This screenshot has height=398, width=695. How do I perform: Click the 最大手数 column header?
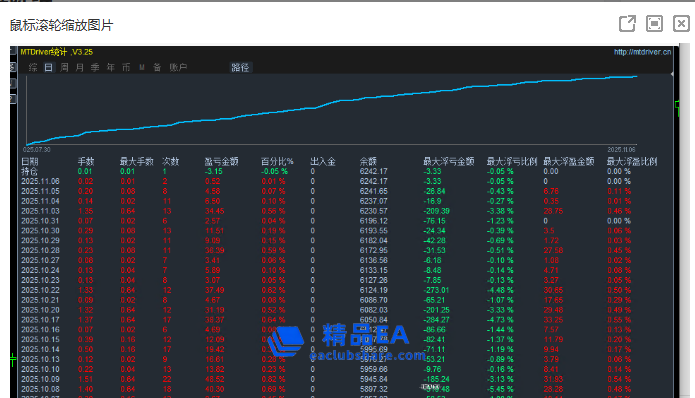[x=137, y=161]
